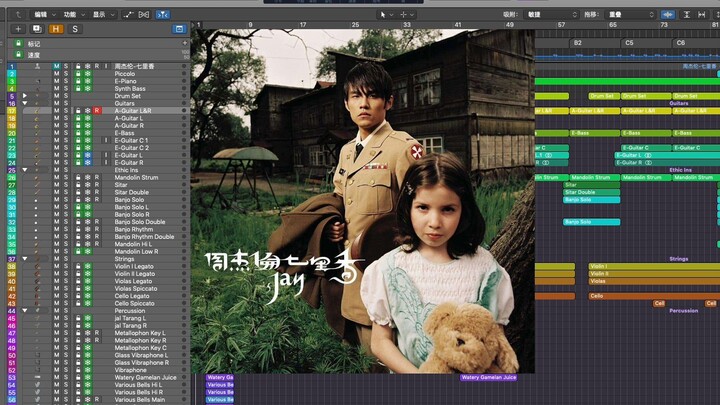The height and width of the screenshot is (405, 720).
Task: Toggle the blue catch playhead icon
Action: 163,15
